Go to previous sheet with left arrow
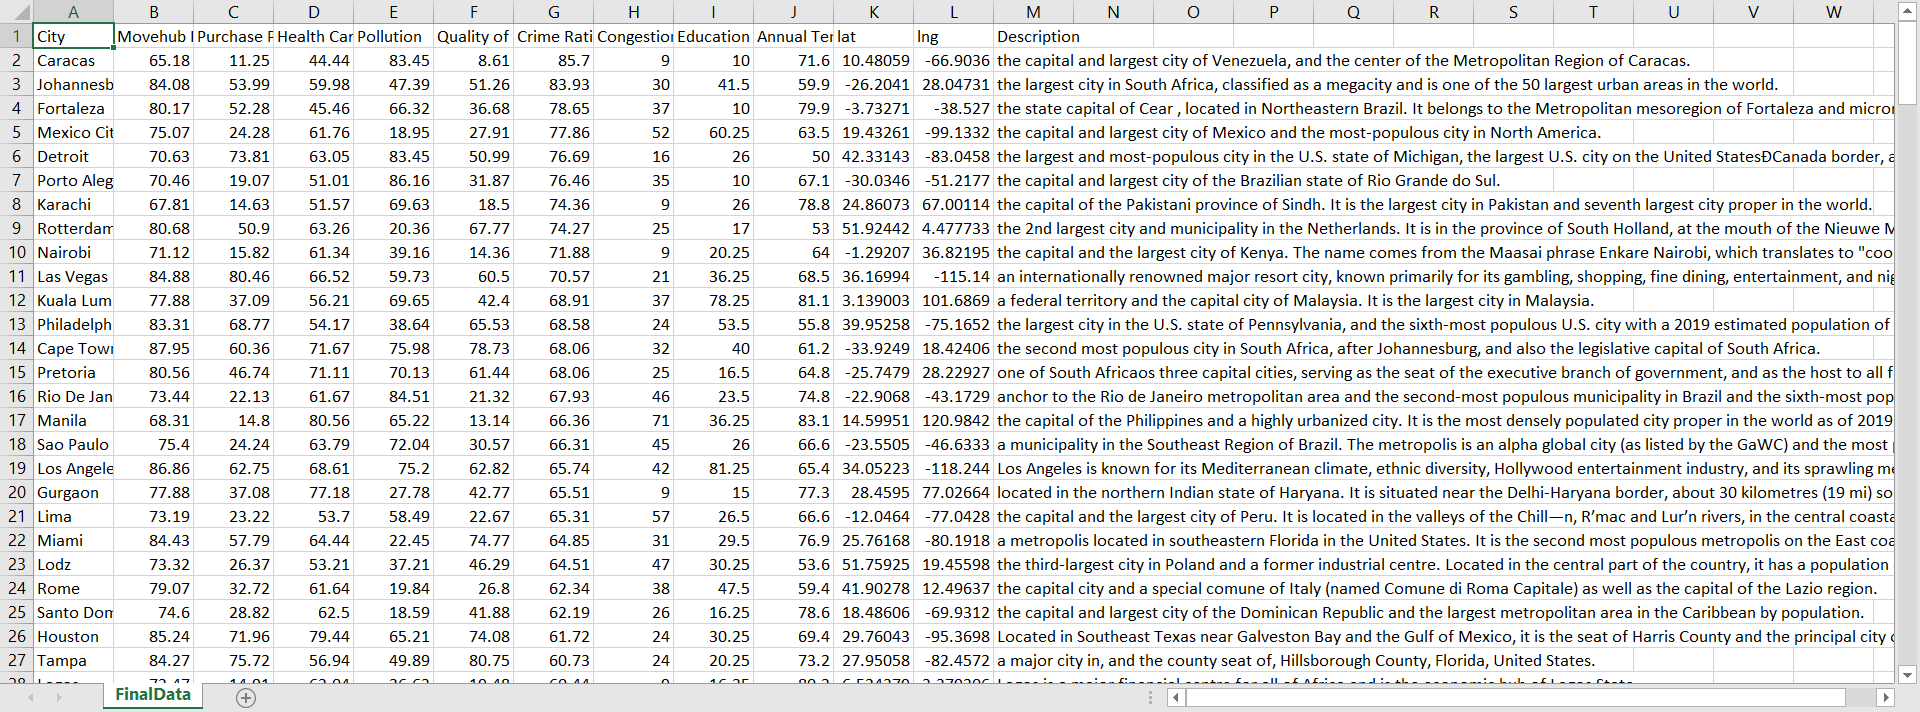The width and height of the screenshot is (1920, 712). tap(31, 697)
